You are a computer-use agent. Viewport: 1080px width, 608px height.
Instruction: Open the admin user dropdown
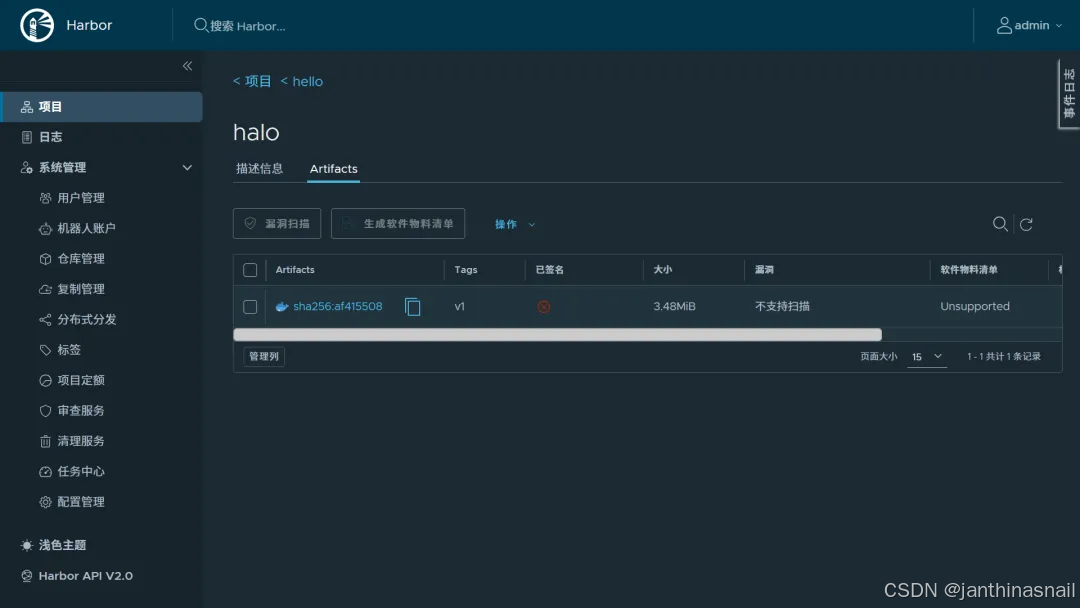click(1029, 25)
